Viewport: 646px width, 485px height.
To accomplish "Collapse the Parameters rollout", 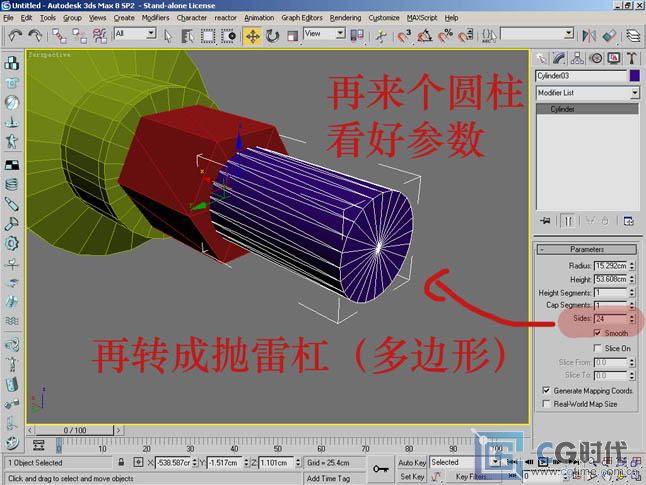I will point(587,249).
